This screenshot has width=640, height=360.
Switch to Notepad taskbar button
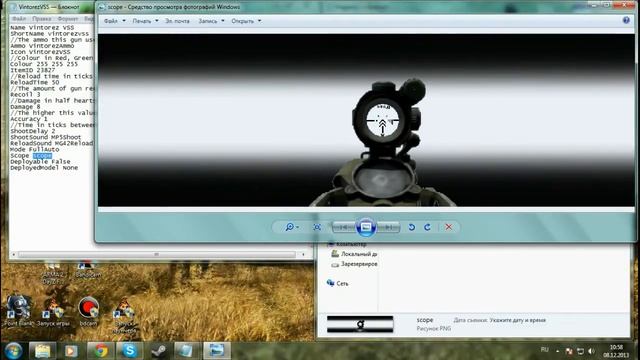click(187, 351)
